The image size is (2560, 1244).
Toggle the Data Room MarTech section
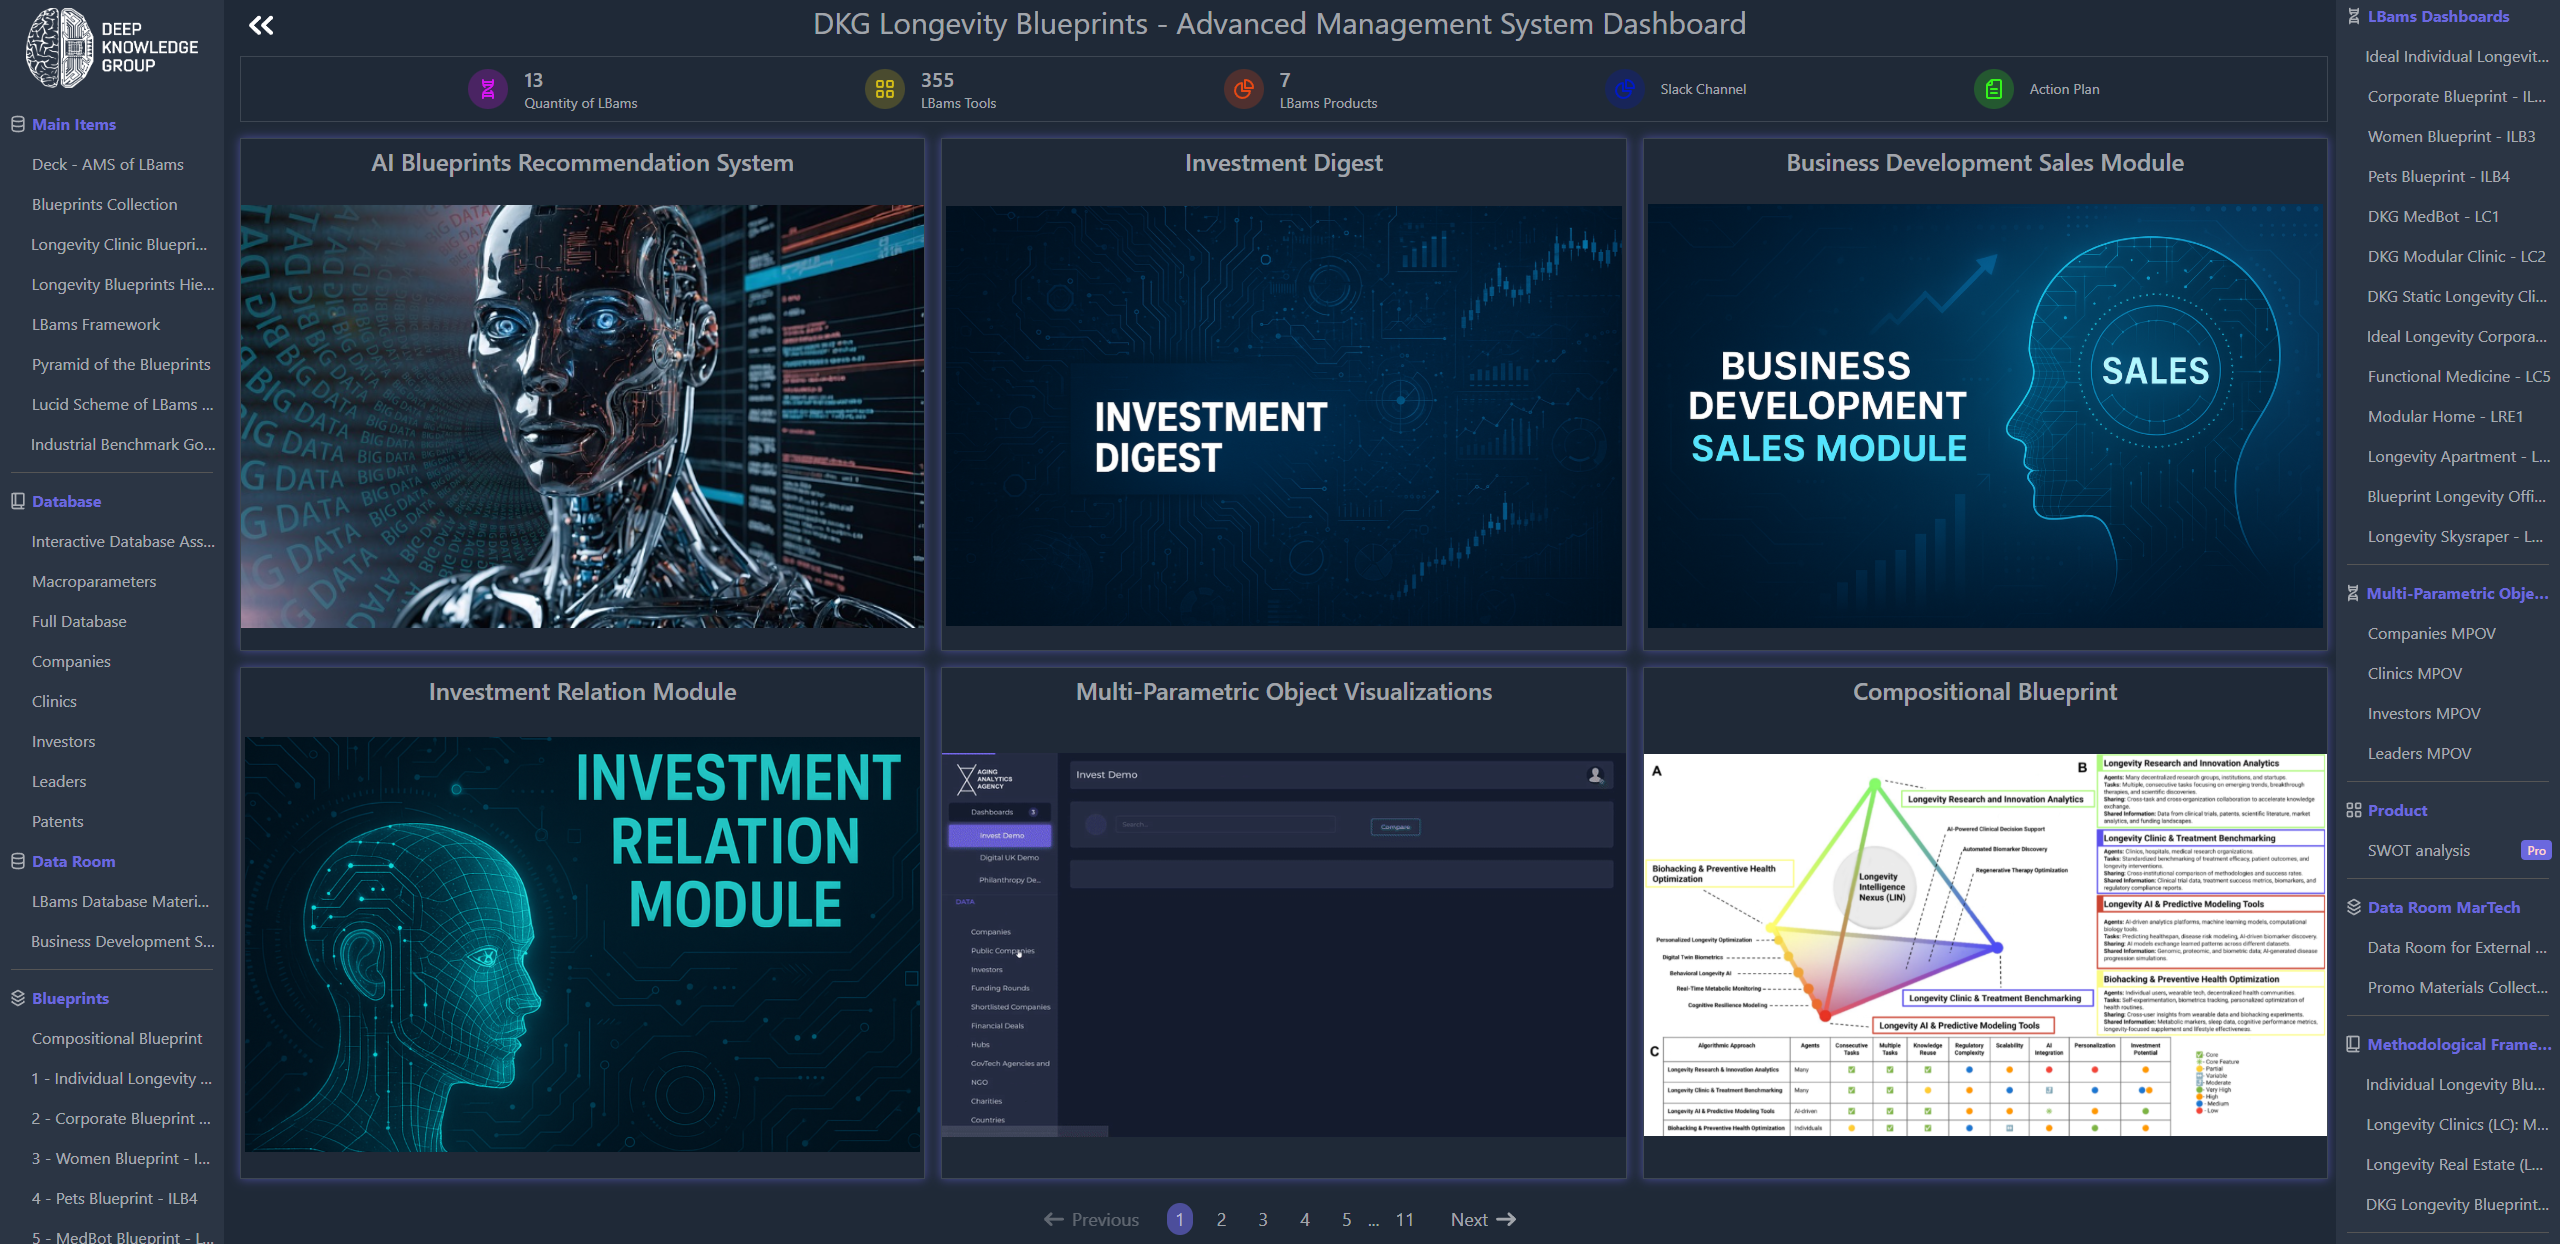point(2443,908)
